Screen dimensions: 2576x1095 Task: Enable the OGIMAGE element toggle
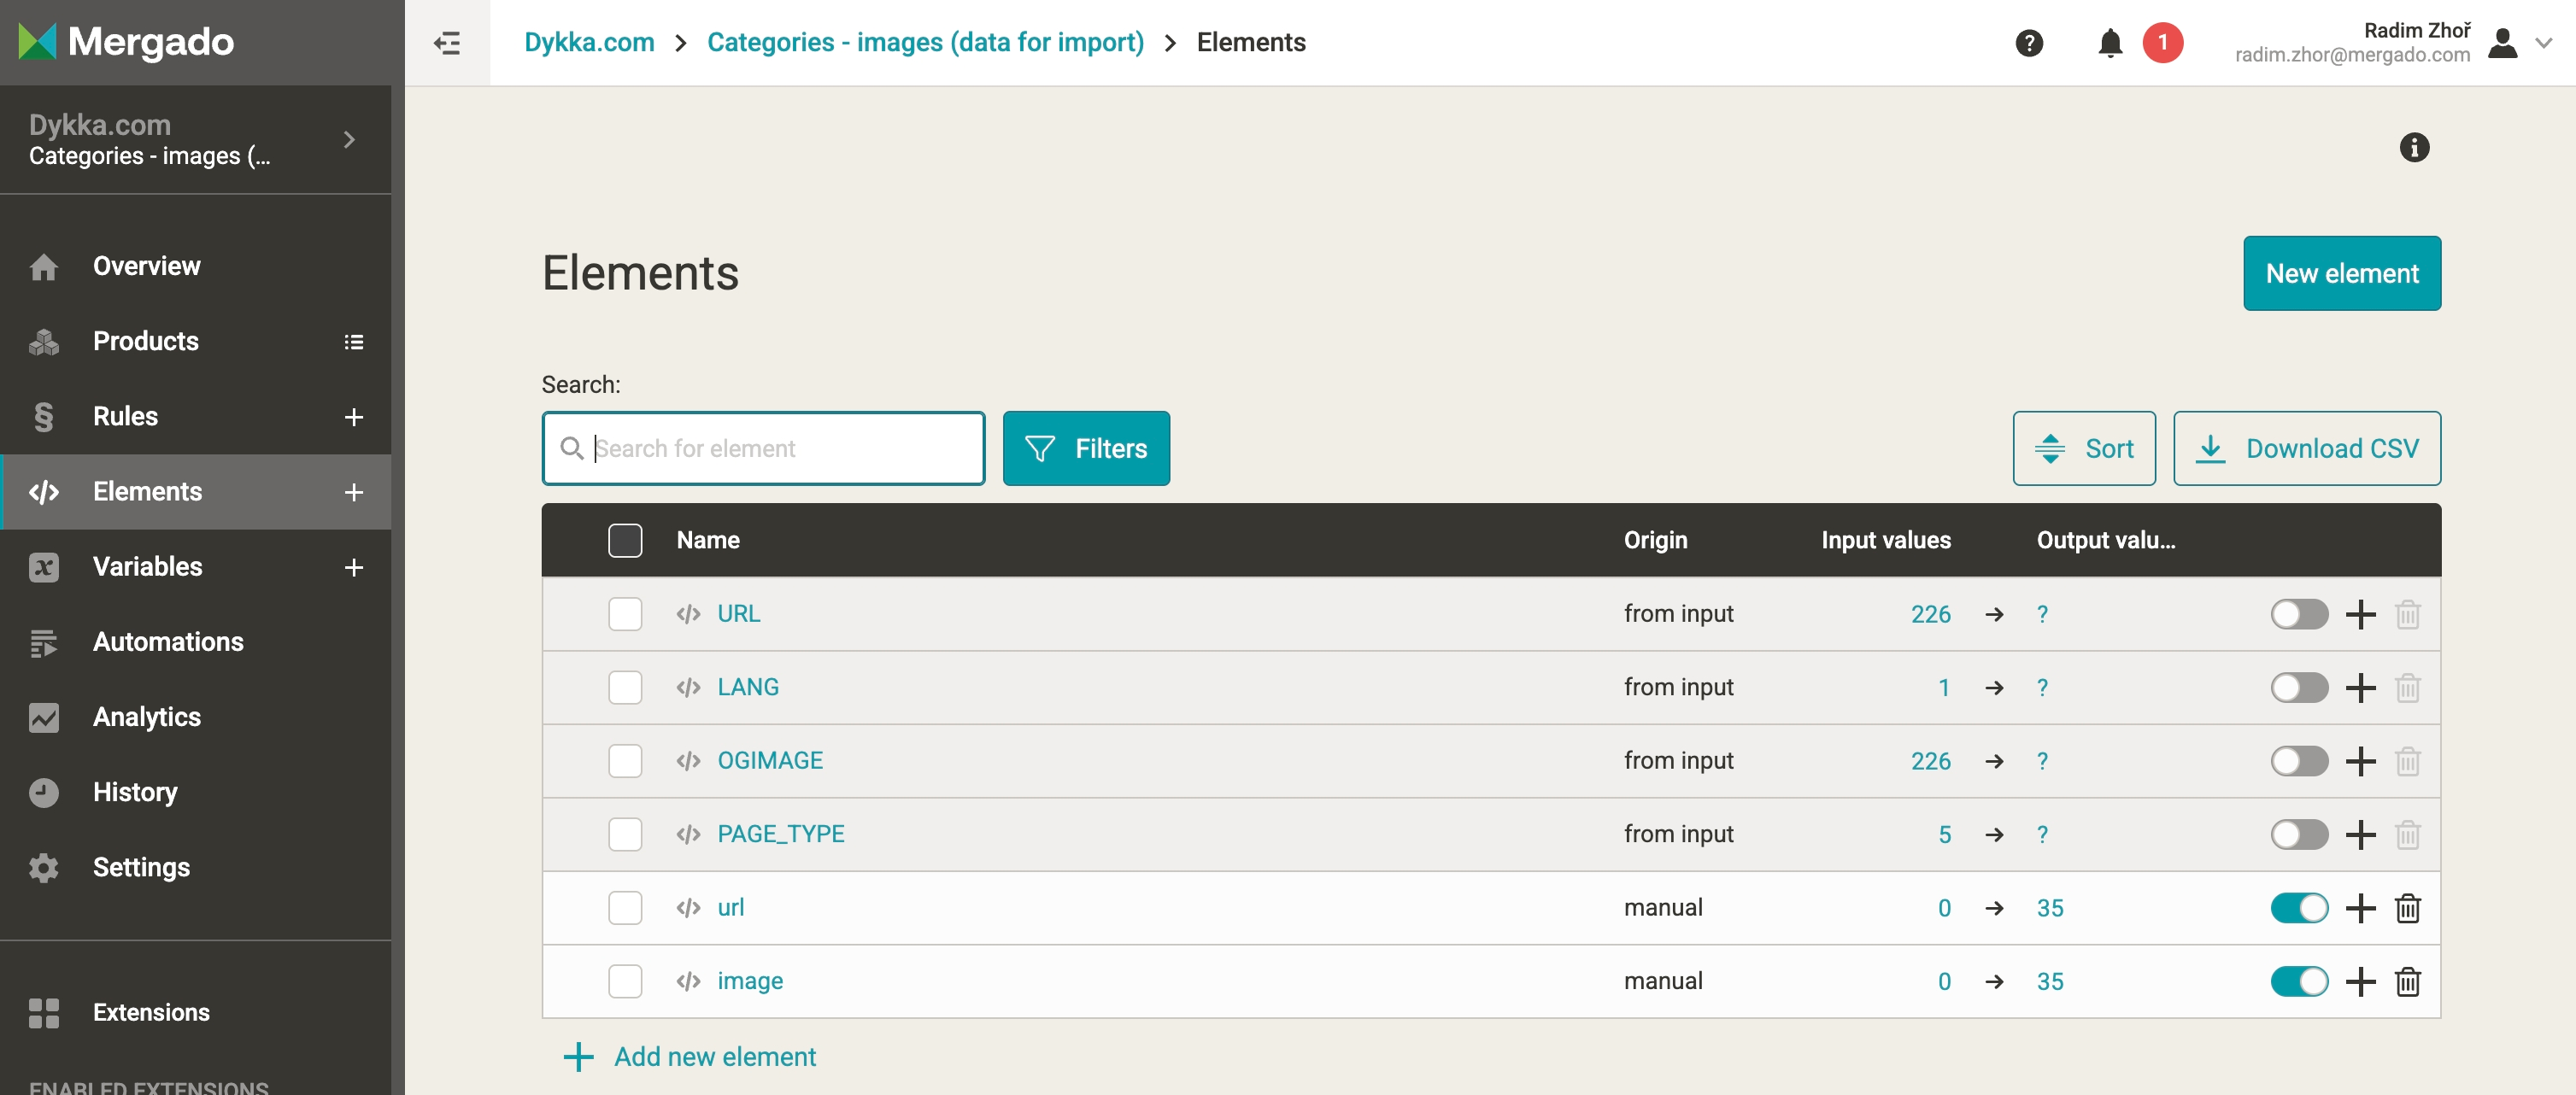pyautogui.click(x=2298, y=761)
